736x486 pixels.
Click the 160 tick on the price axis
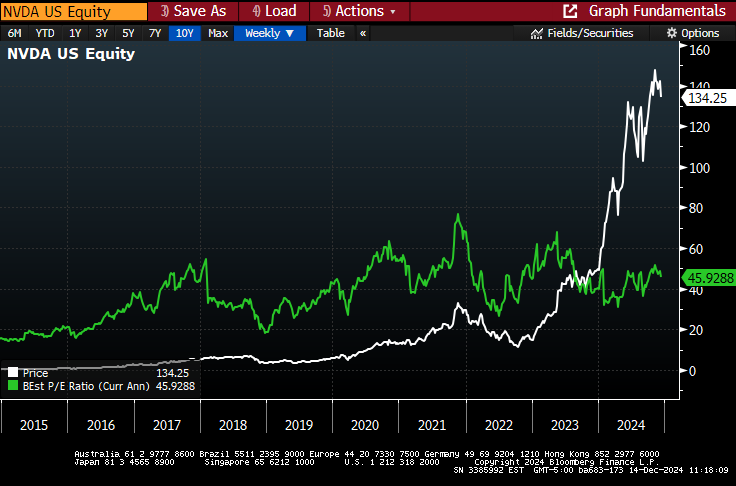(699, 50)
